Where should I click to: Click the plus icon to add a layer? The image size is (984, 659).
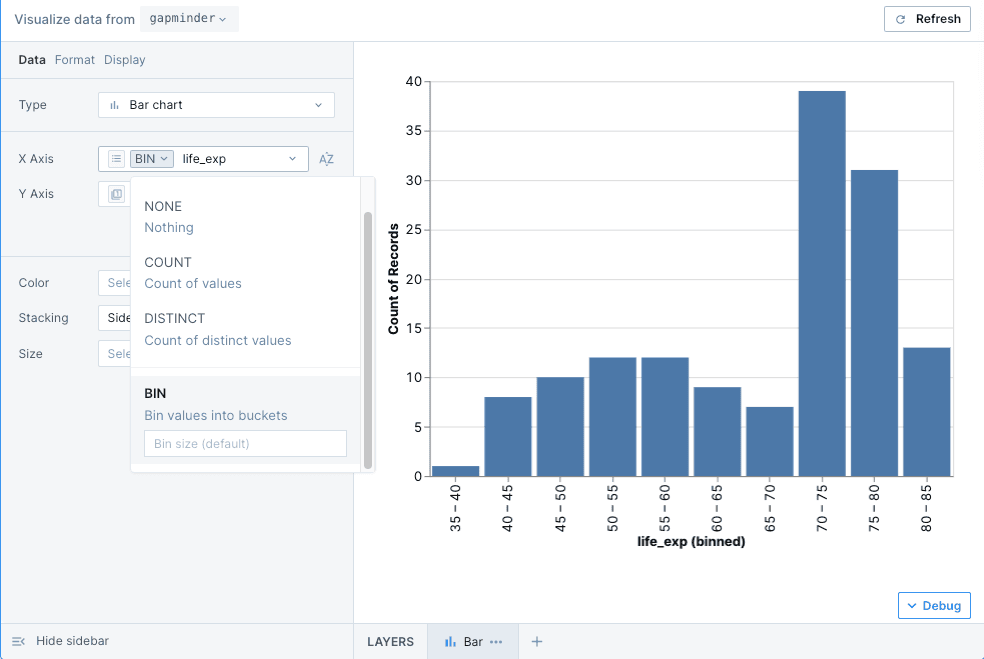point(536,642)
